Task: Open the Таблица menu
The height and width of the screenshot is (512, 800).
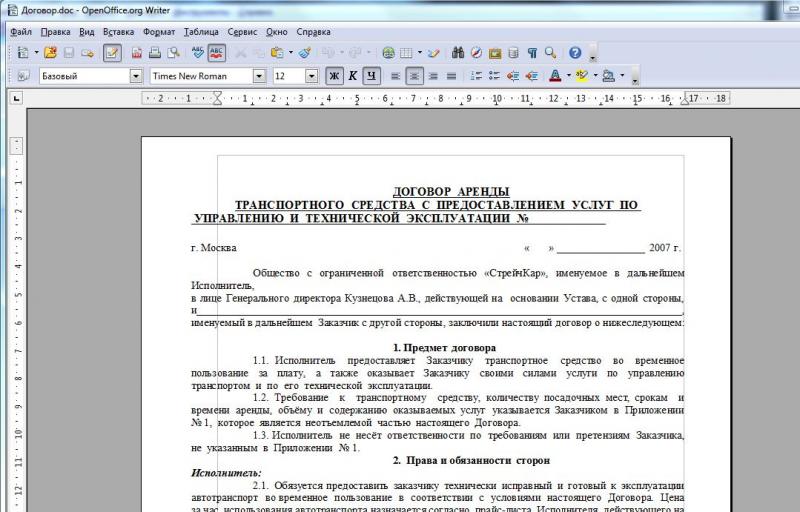Action: 202,32
